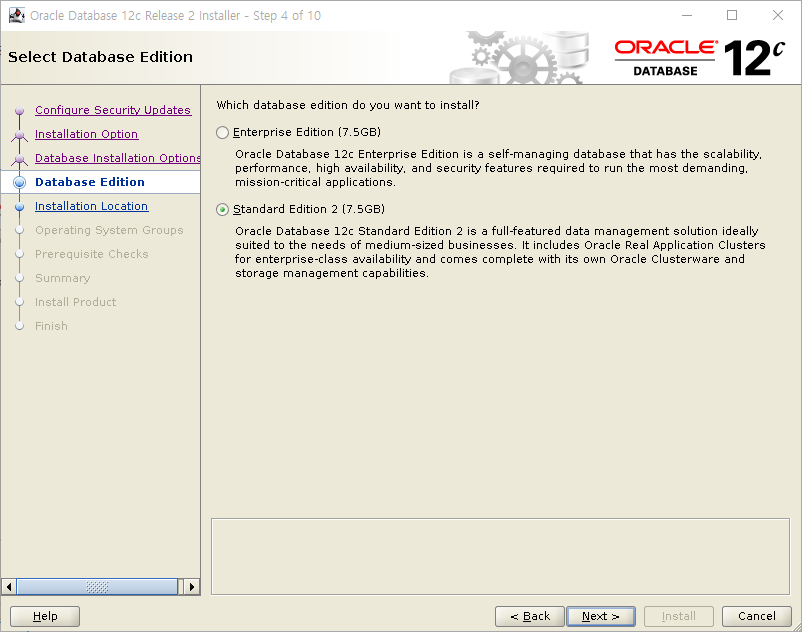Open Database Installation Options step
Screen dimensions: 802x632
[x=118, y=158]
